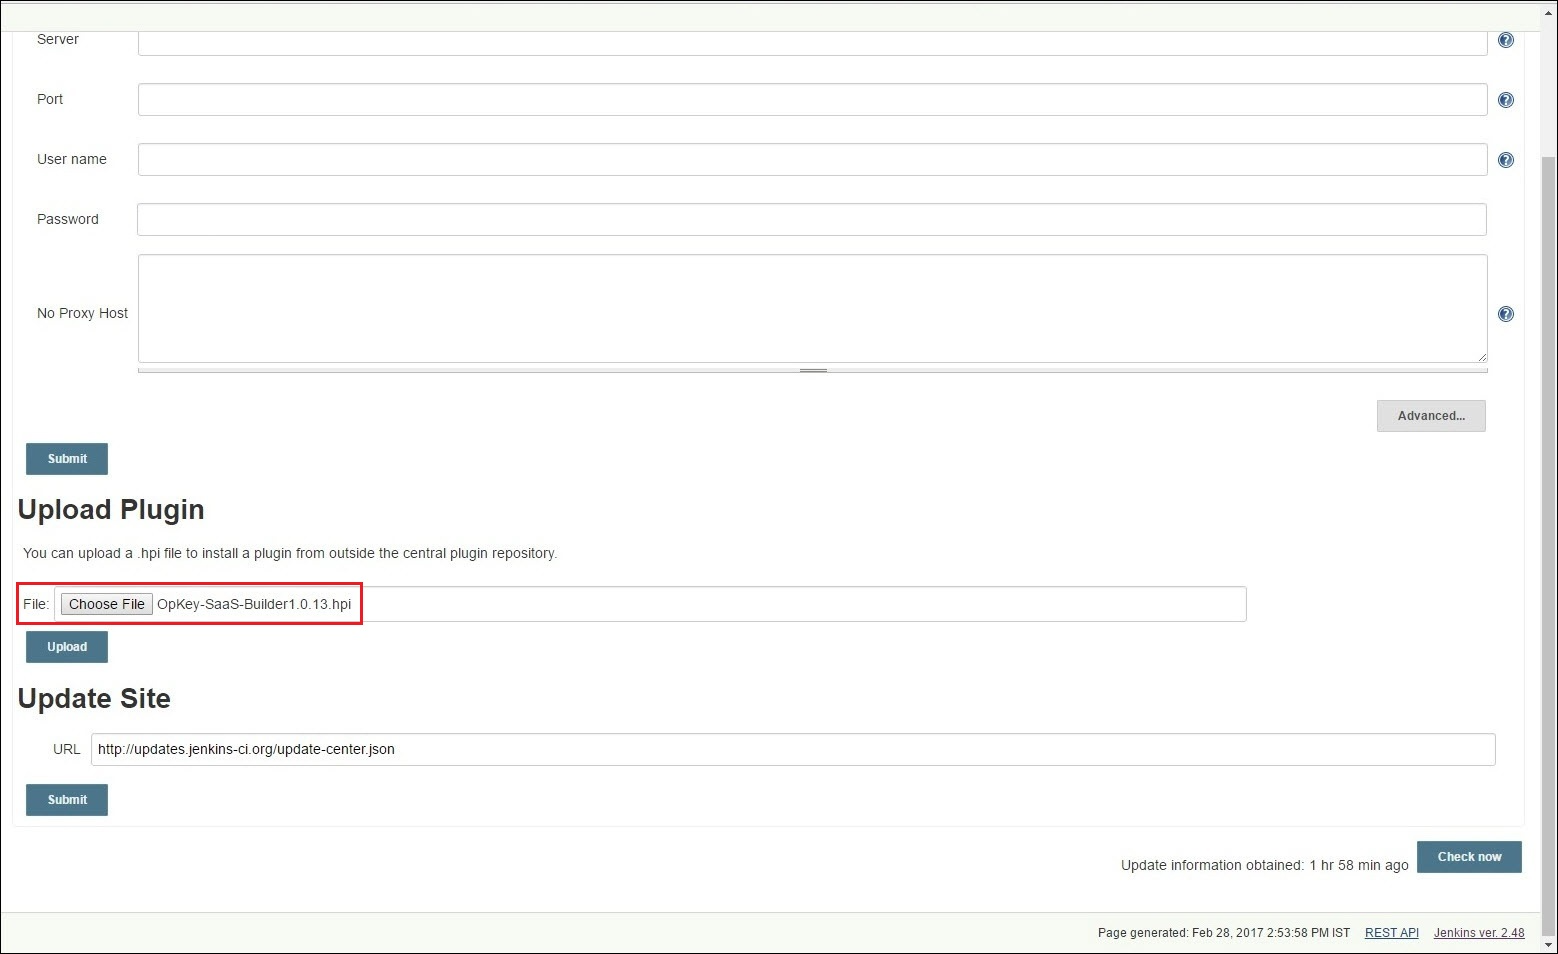Click the No Proxy Host label
This screenshot has height=954, width=1558.
click(82, 314)
